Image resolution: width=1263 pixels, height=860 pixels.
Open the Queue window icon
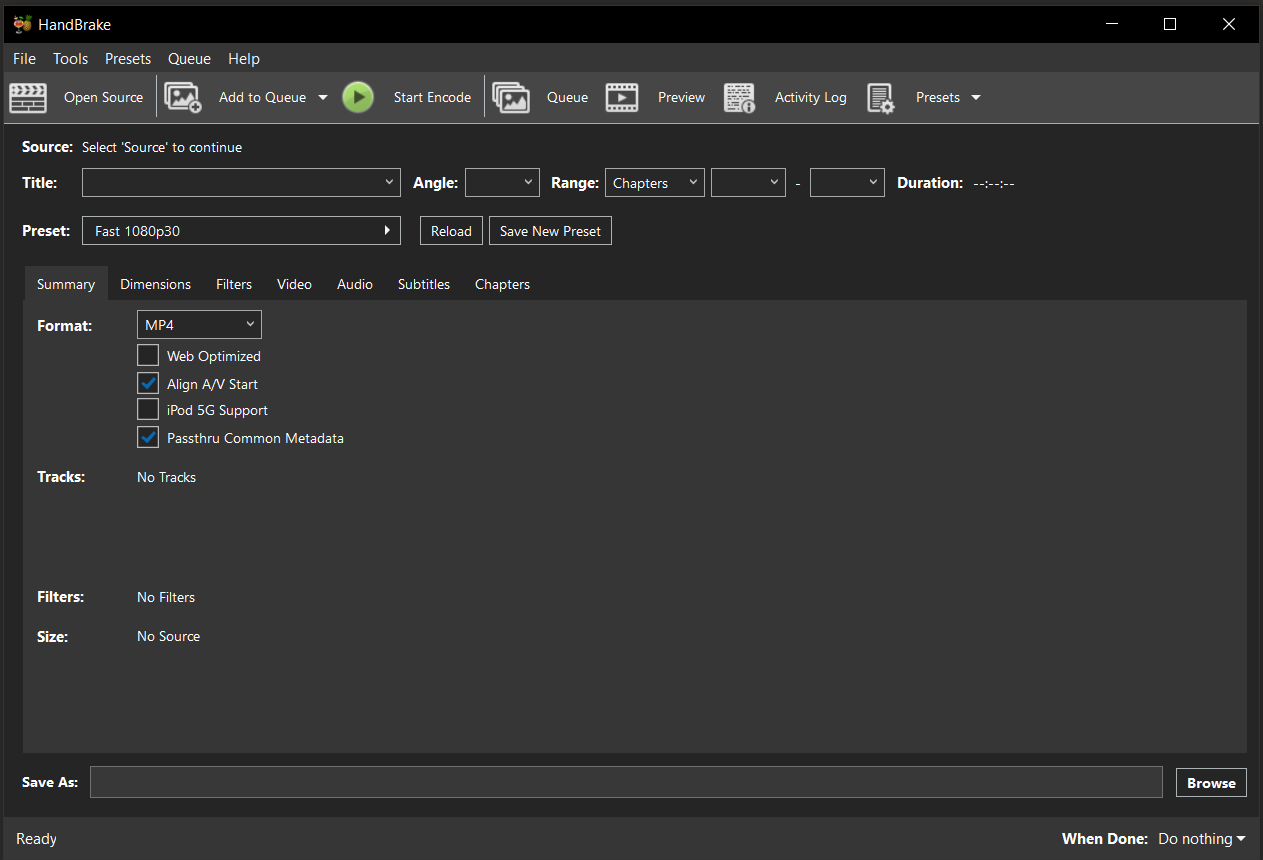511,97
